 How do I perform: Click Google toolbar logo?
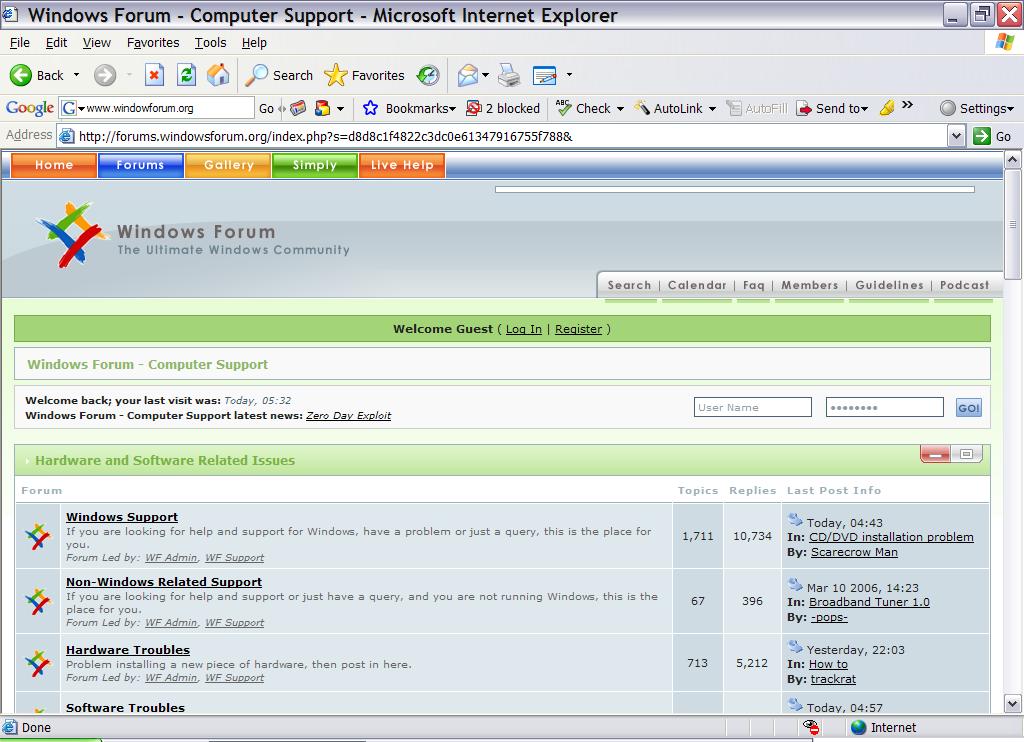pyautogui.click(x=30, y=108)
